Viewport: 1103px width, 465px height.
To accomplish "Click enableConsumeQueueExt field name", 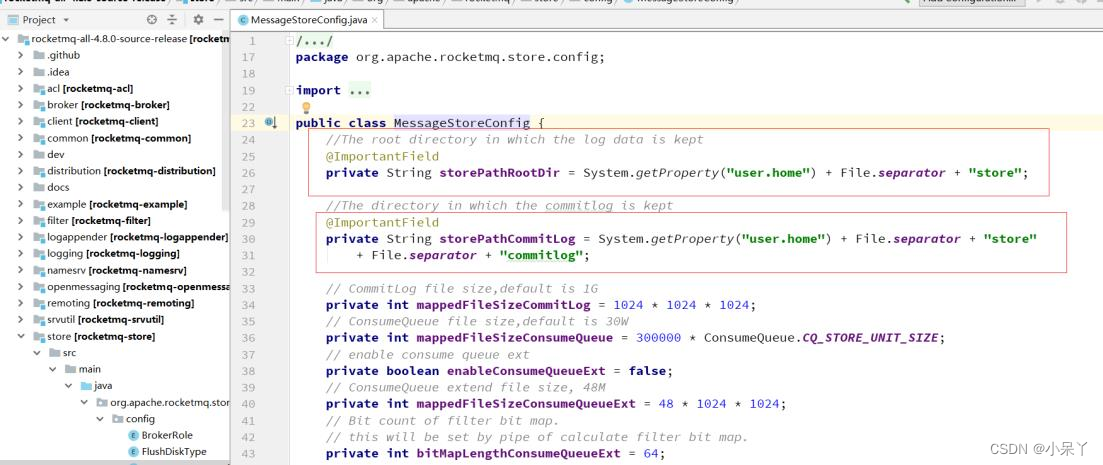I will tap(528, 371).
